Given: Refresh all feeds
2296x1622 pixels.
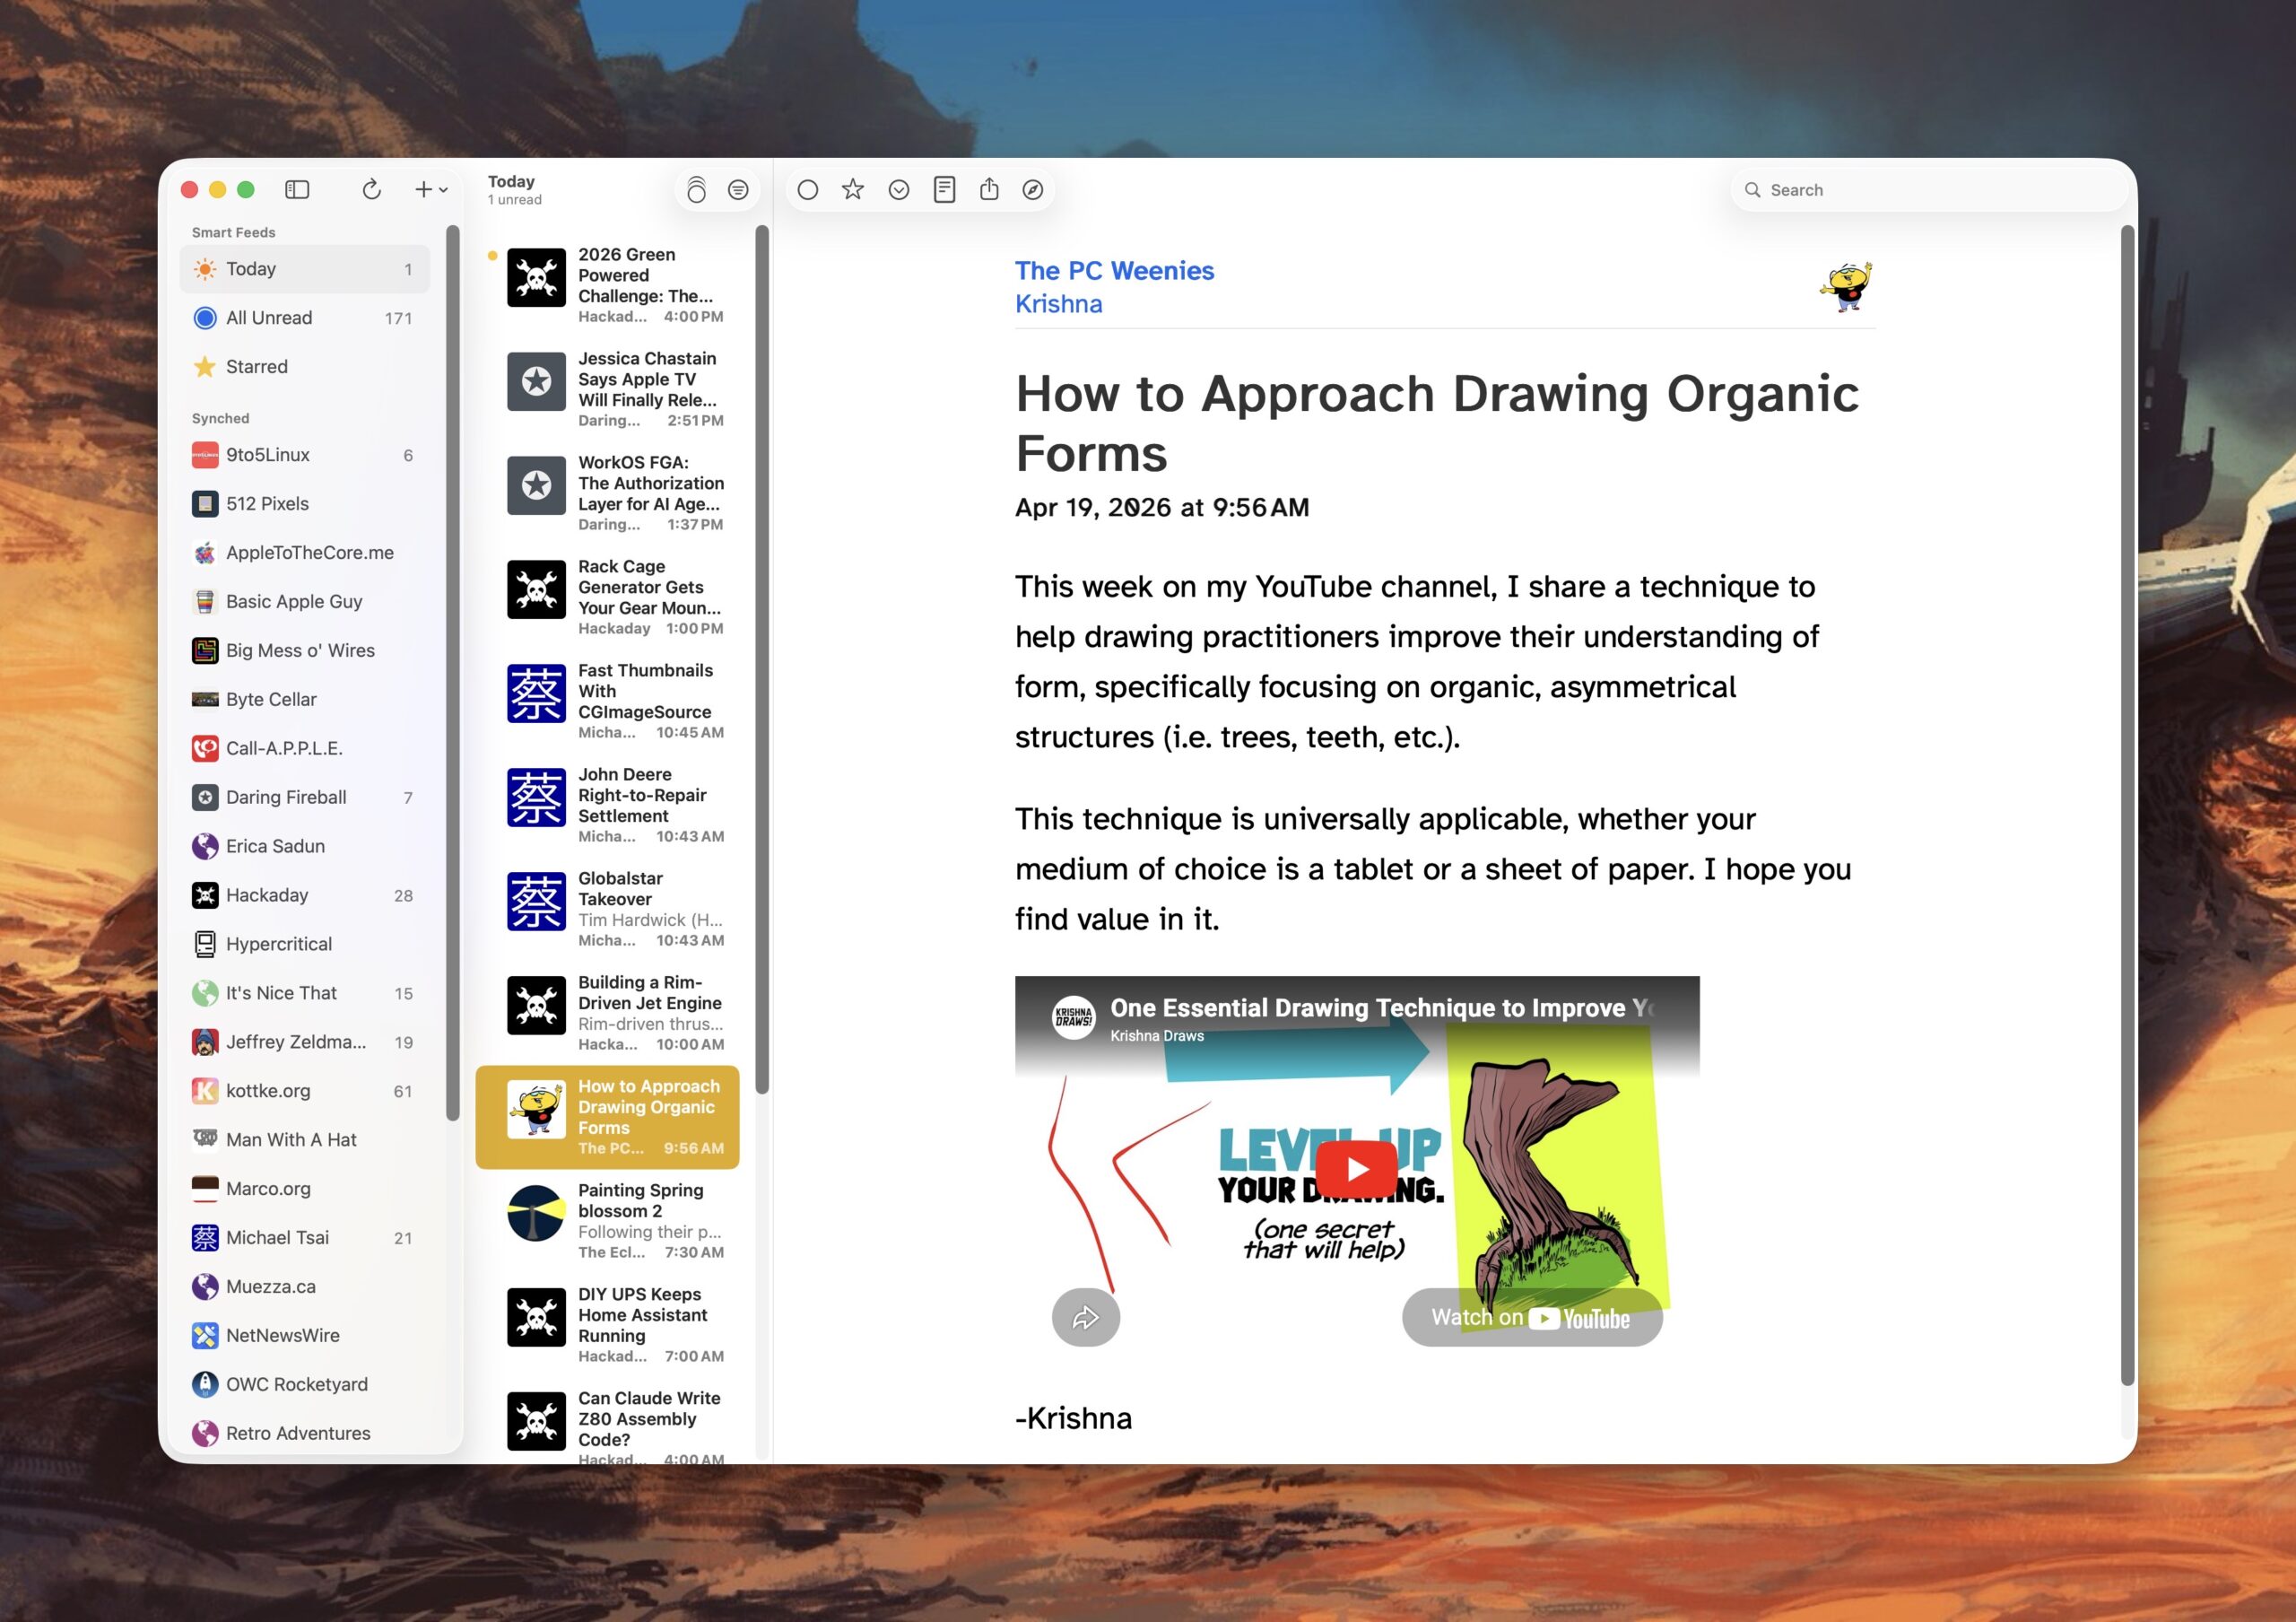Looking at the screenshot, I should (x=371, y=189).
